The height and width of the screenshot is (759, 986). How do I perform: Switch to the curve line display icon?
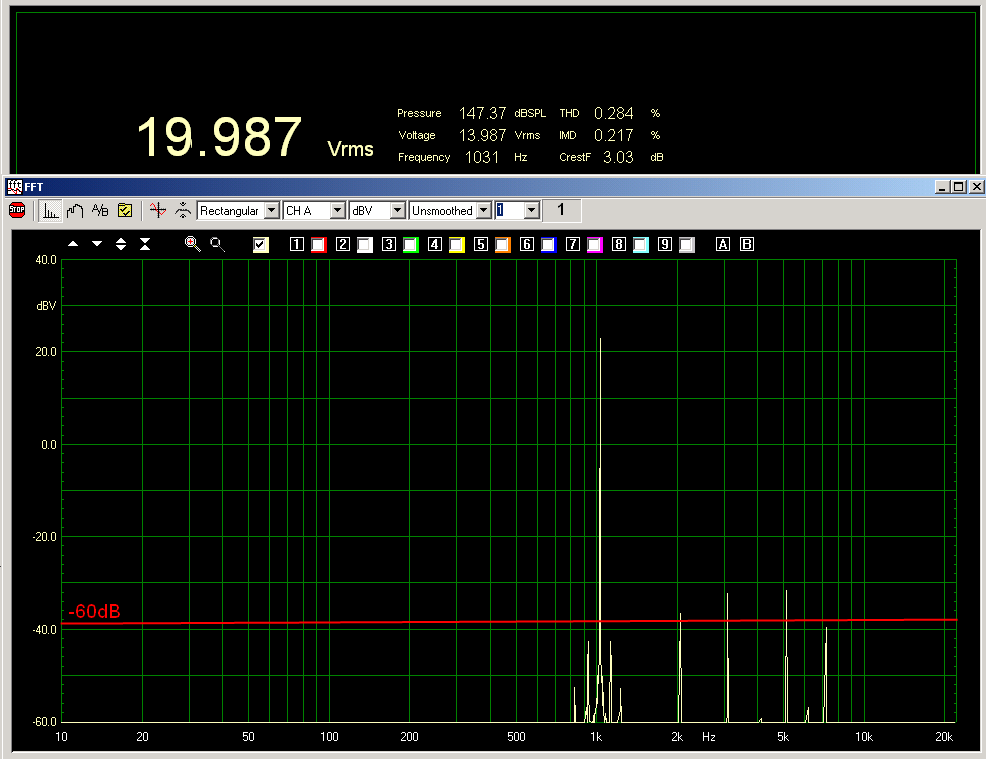pyautogui.click(x=75, y=211)
